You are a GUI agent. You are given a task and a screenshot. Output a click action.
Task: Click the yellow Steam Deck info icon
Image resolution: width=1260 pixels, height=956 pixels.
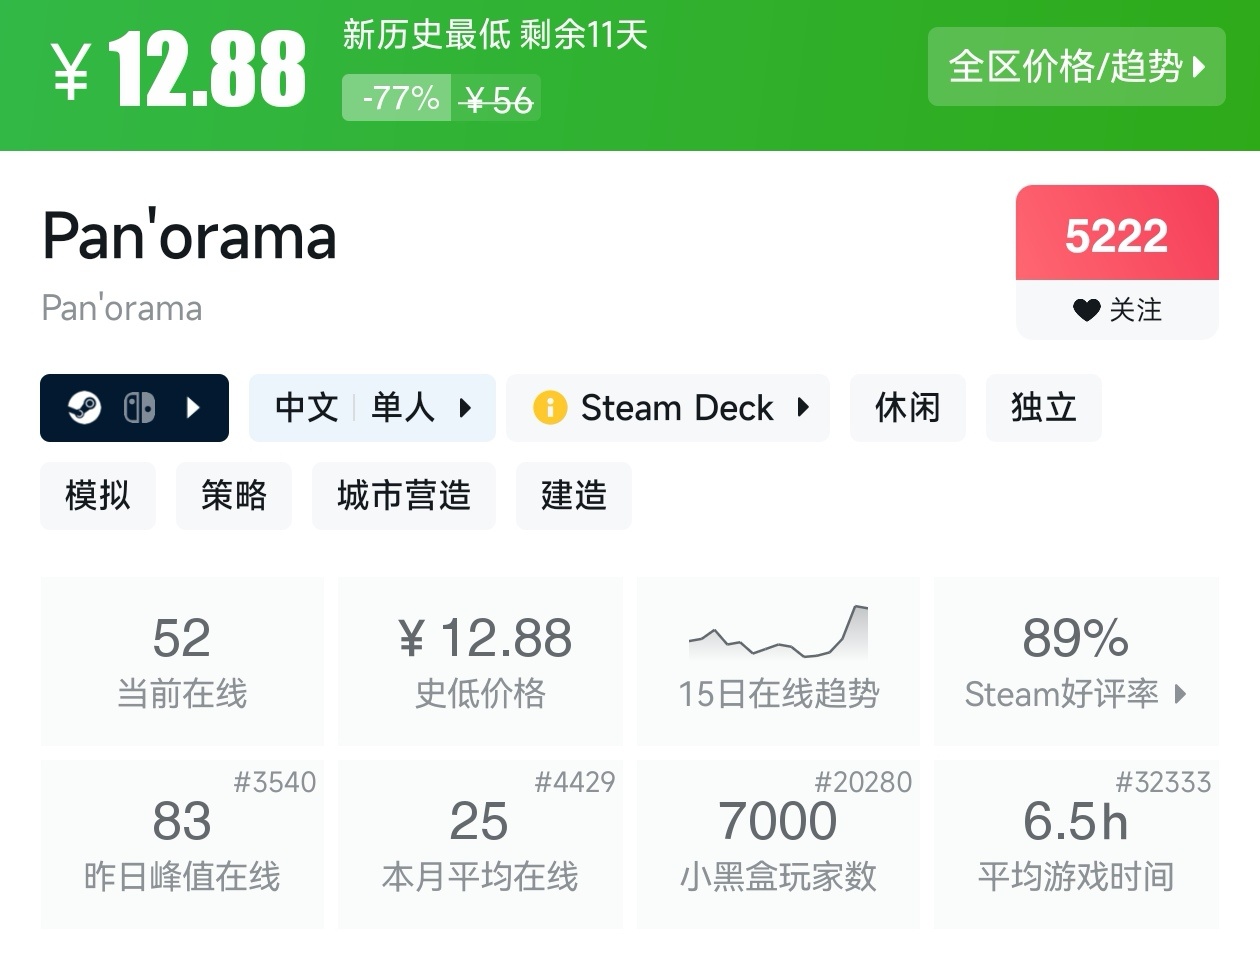[549, 408]
